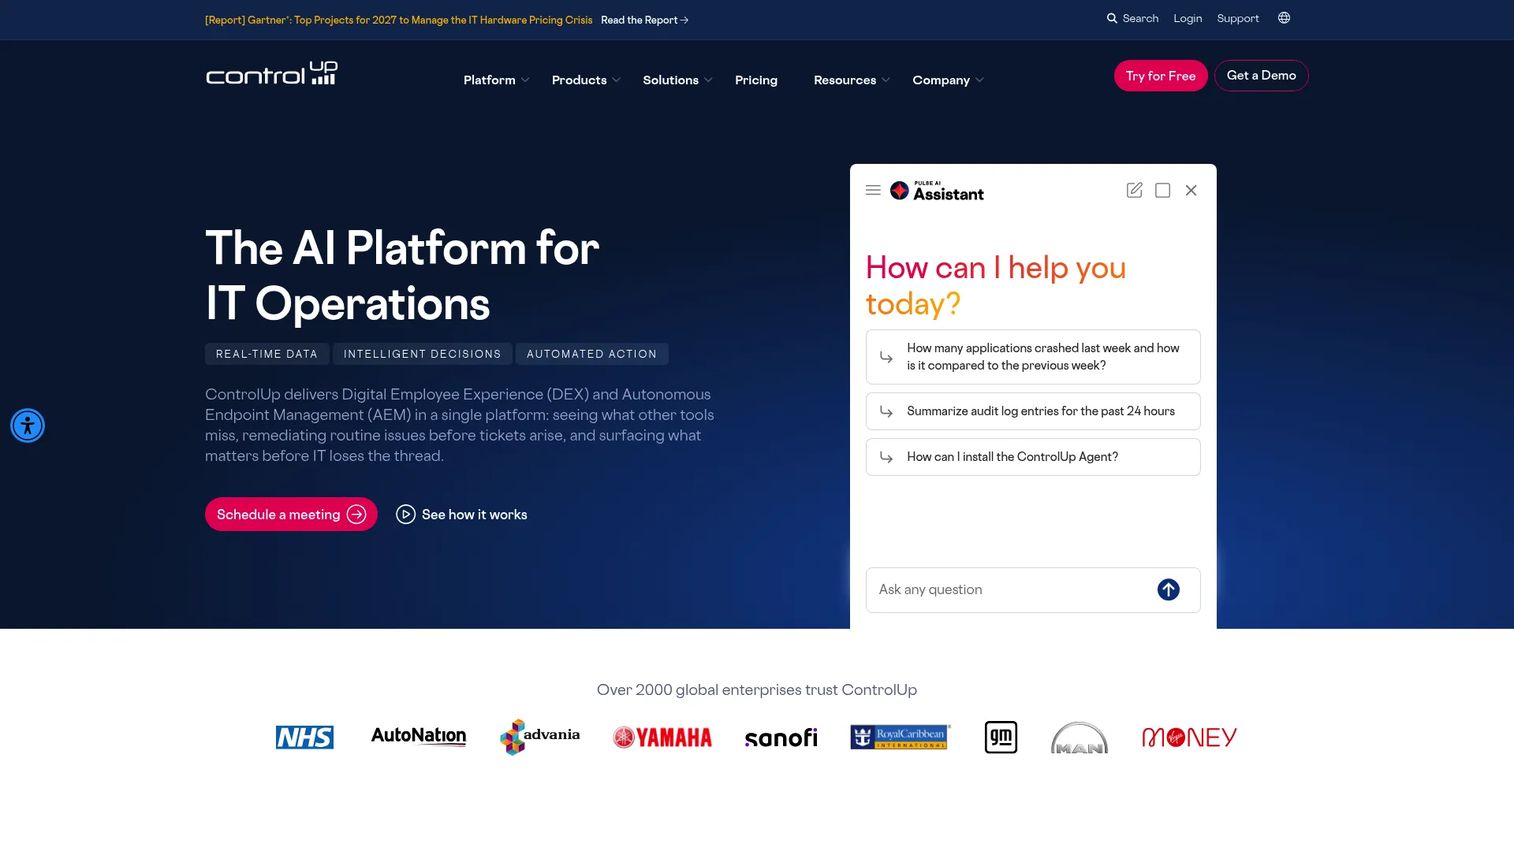Expand the assistant panel window icon
This screenshot has height=851, width=1514.
[1163, 190]
